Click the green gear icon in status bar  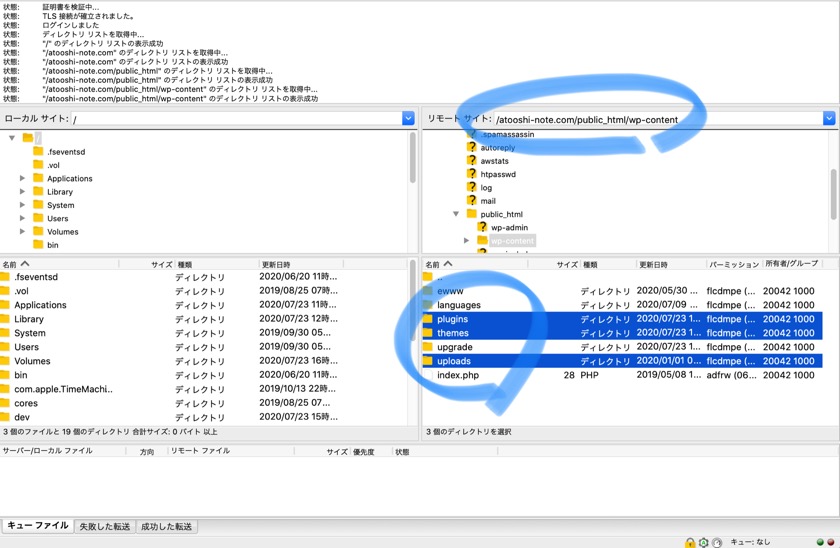coord(704,542)
